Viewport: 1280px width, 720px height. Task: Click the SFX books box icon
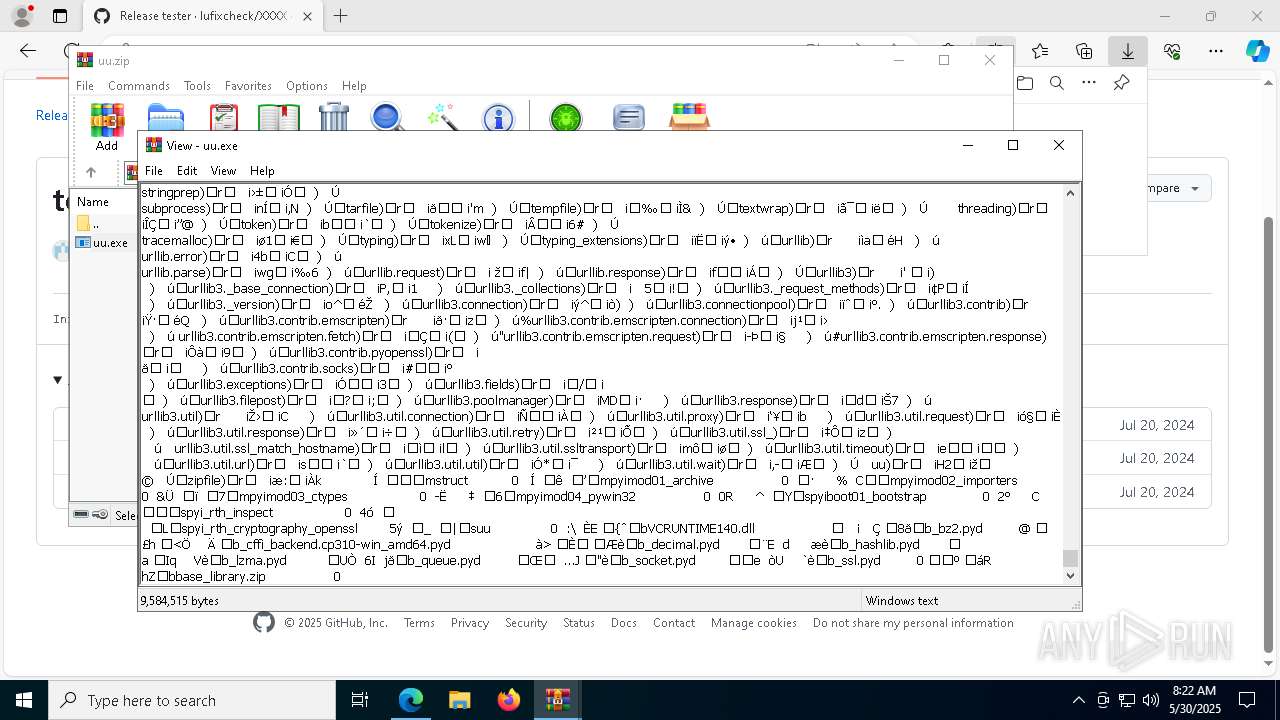coord(690,118)
